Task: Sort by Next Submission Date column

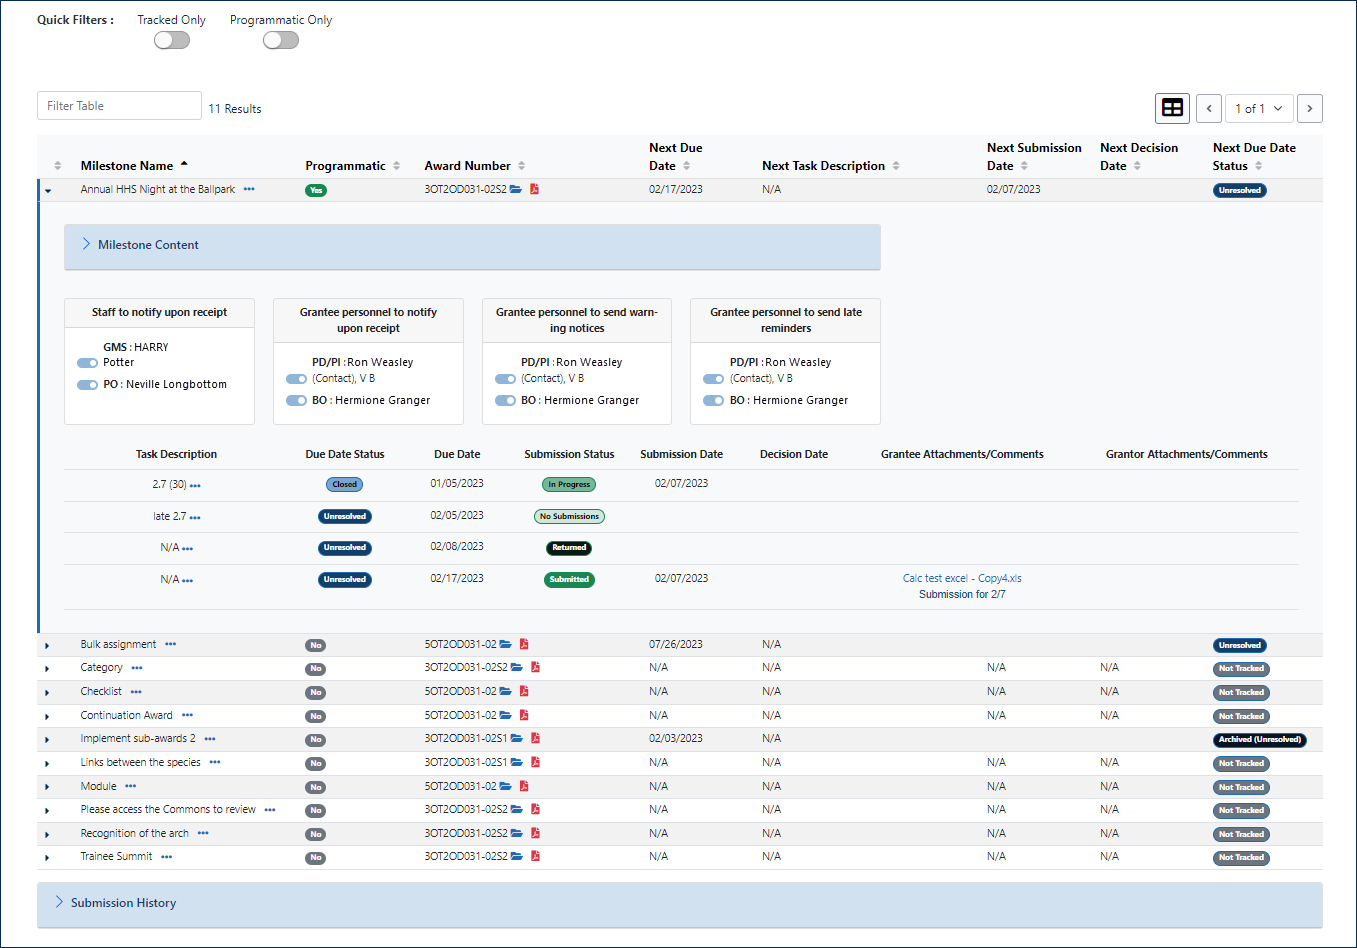Action: pyautogui.click(x=1024, y=166)
